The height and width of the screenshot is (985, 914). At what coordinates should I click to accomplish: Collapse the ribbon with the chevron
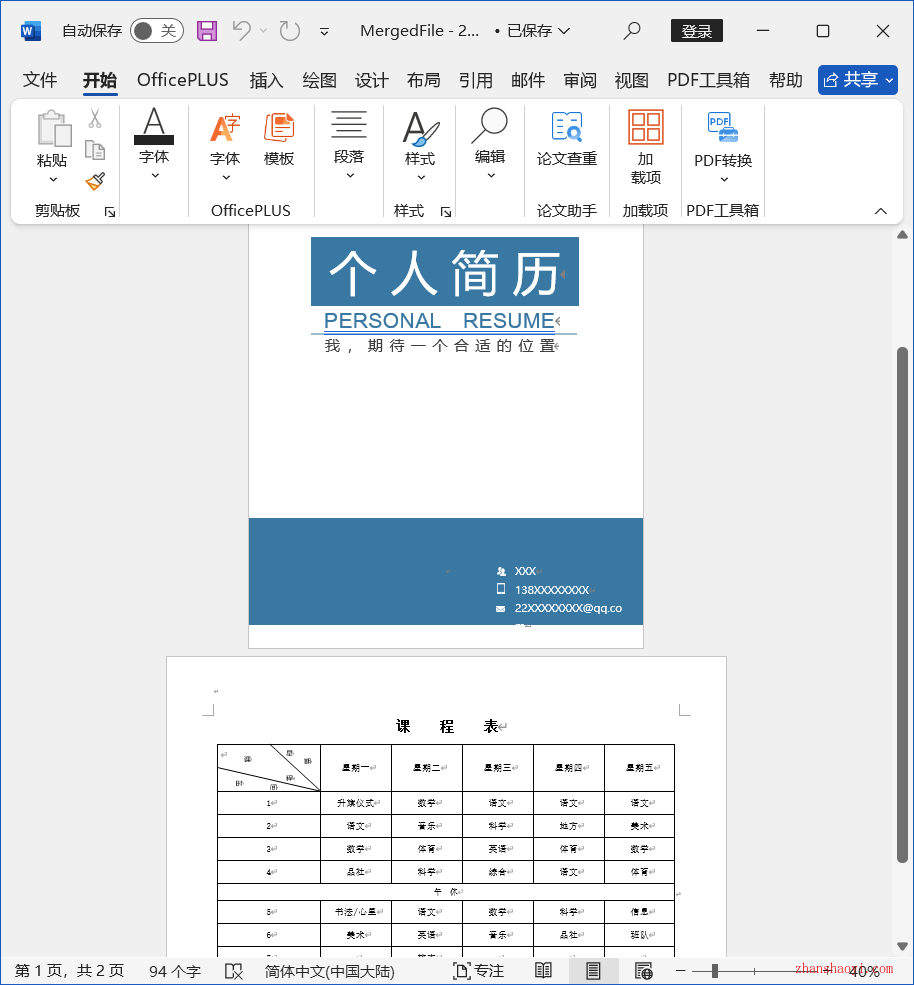point(881,211)
